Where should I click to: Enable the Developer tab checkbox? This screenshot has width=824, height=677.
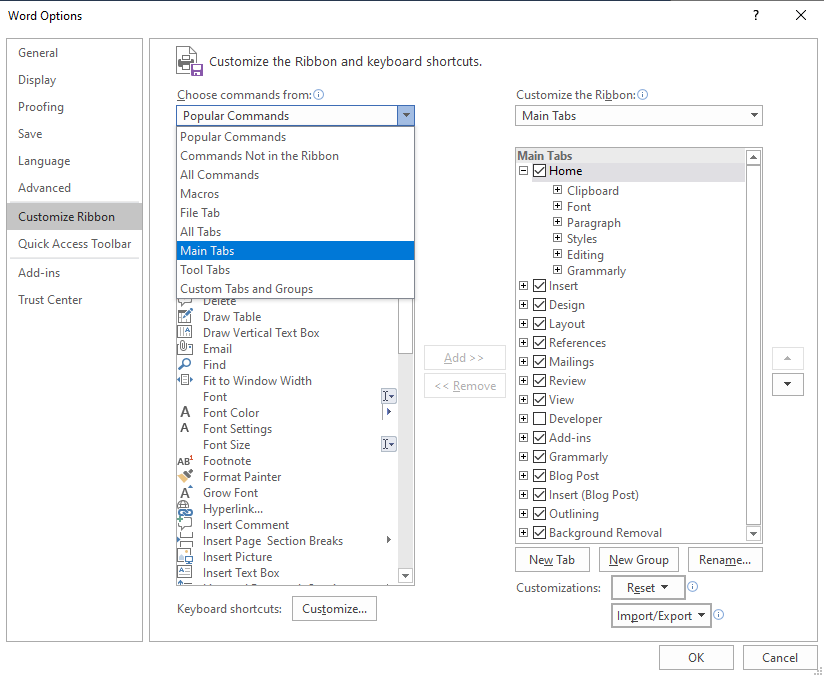point(539,419)
